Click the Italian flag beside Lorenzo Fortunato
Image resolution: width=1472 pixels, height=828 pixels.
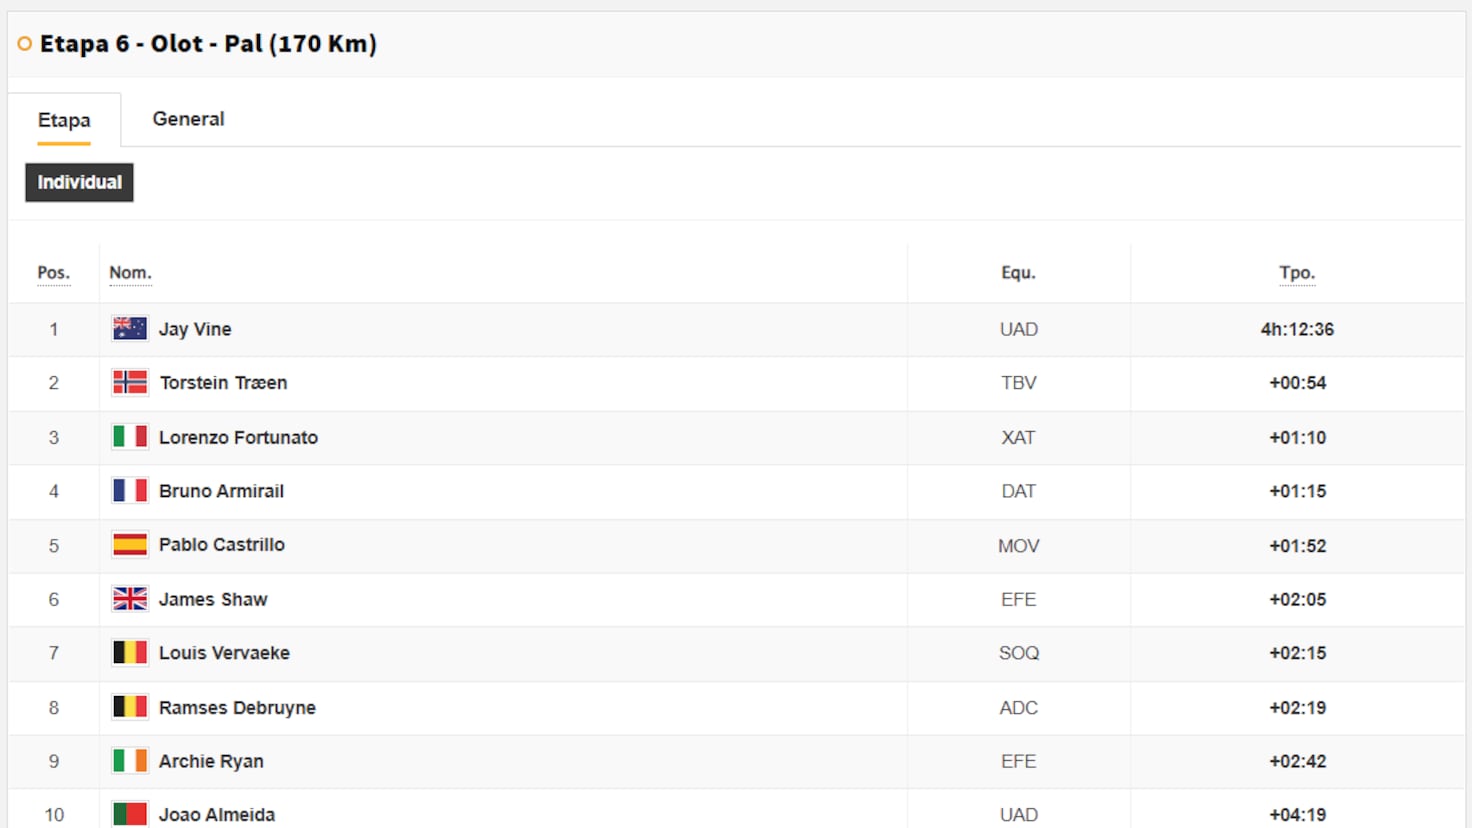point(130,437)
